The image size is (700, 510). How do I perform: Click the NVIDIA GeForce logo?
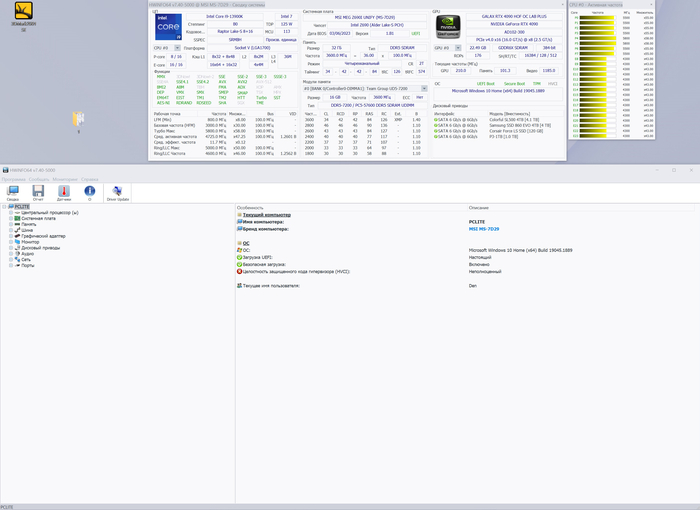tap(450, 27)
